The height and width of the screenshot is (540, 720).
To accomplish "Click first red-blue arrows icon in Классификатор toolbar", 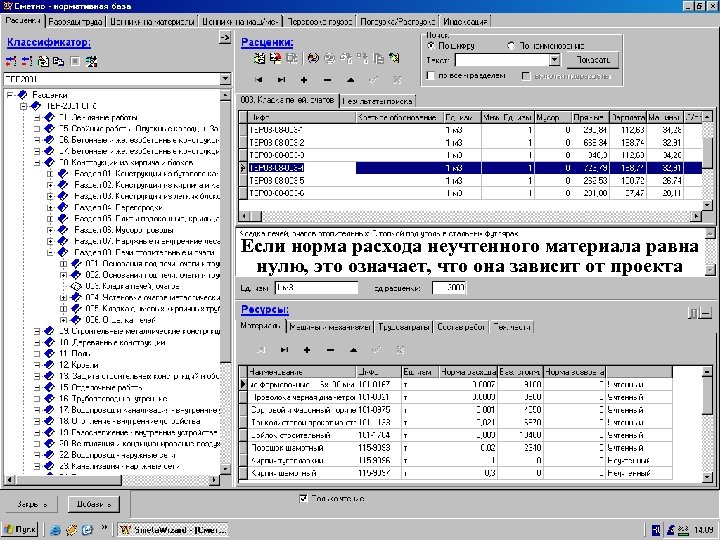I will (x=11, y=61).
